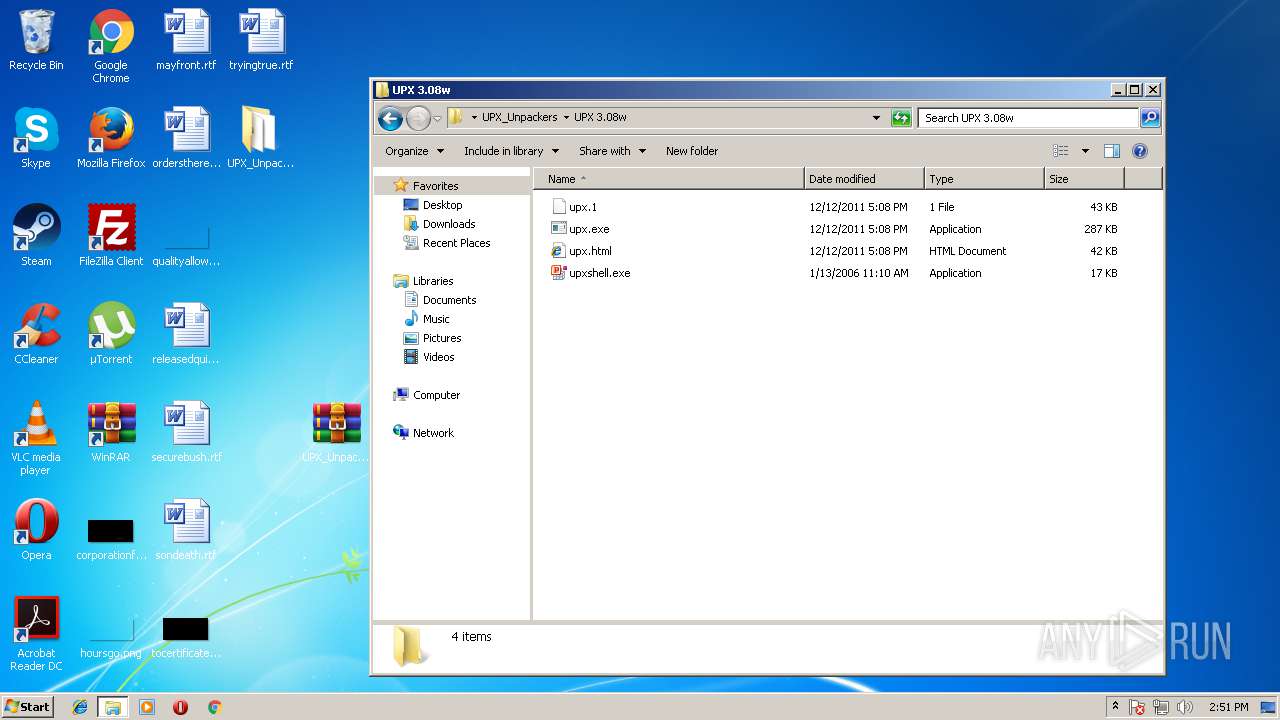
Task: Open Downloads in navigation pane
Action: pos(449,224)
